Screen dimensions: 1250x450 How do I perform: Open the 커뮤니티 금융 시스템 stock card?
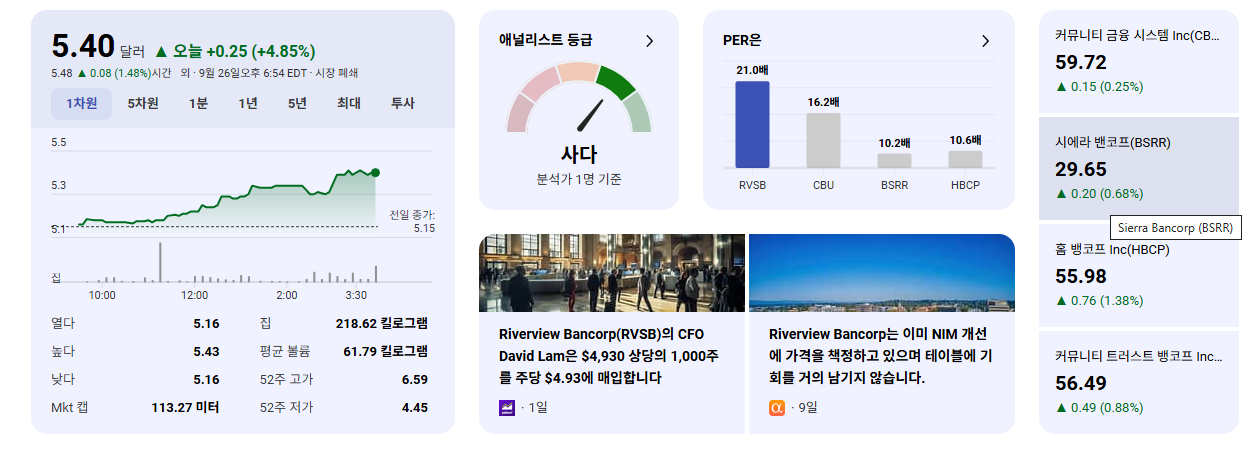click(1139, 61)
